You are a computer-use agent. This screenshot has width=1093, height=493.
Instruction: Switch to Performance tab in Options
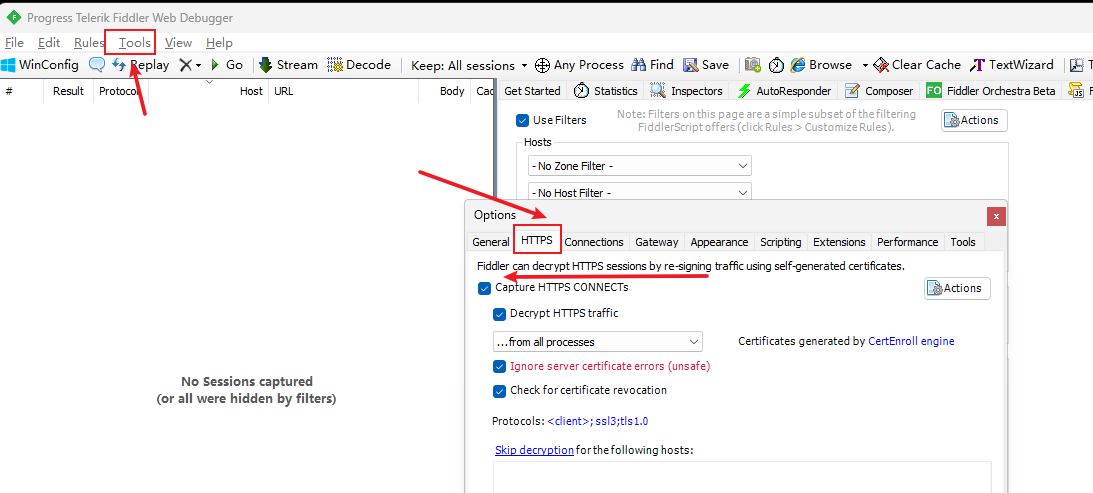click(x=908, y=242)
